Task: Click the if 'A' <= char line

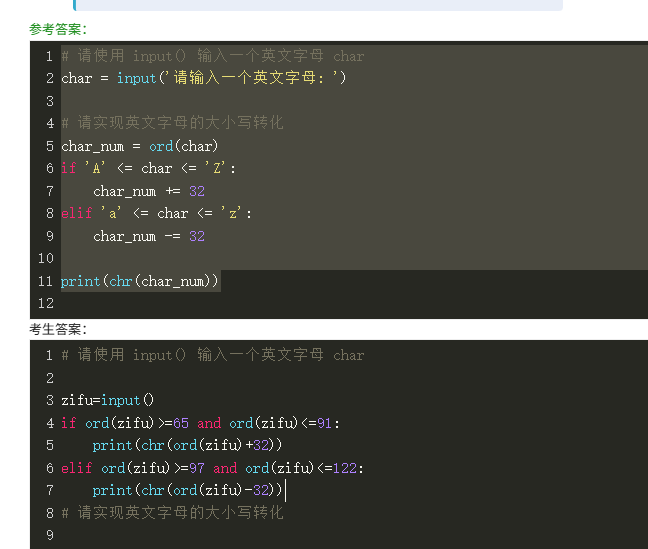Action: (x=148, y=168)
